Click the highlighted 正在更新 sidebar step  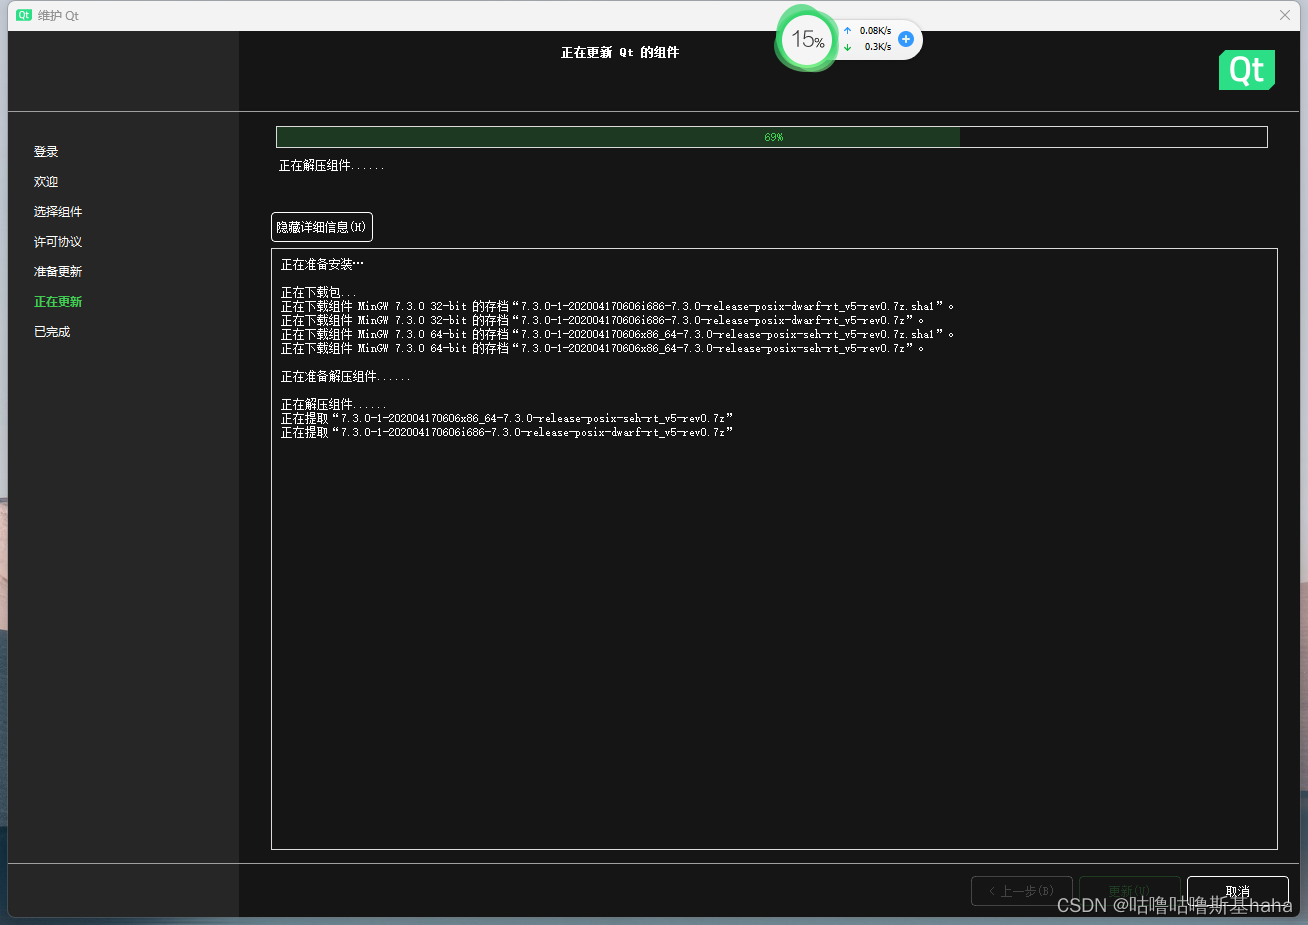58,301
